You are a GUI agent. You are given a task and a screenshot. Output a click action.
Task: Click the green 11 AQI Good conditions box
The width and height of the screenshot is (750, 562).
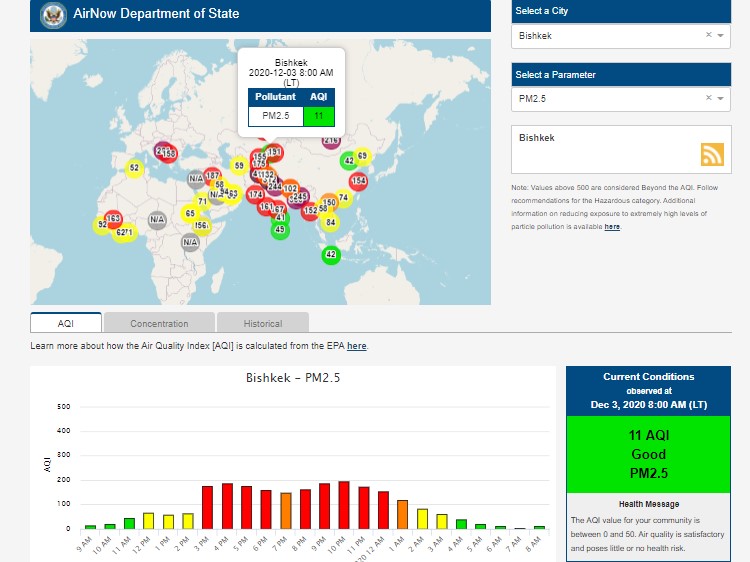coord(649,455)
